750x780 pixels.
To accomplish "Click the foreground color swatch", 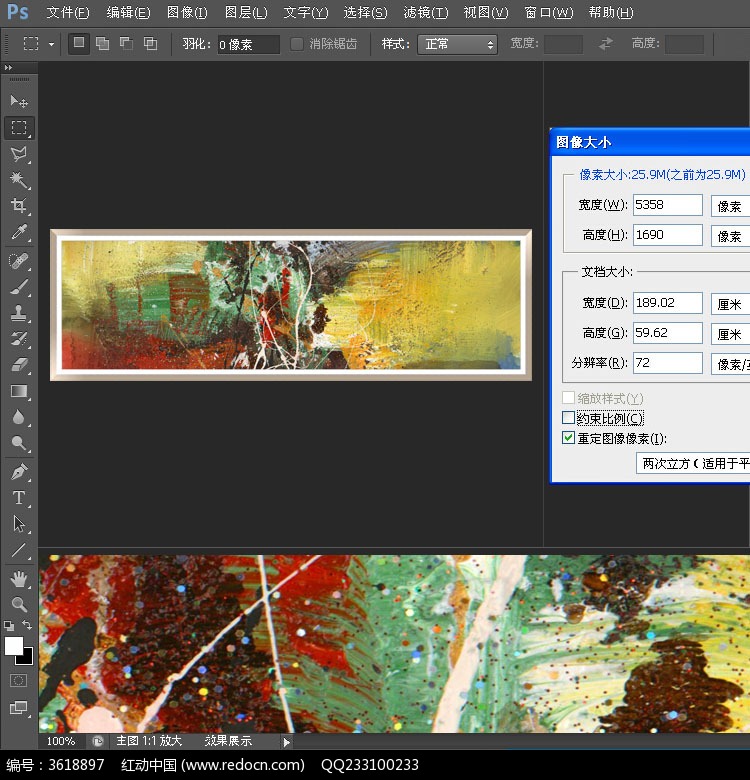I will coord(13,646).
